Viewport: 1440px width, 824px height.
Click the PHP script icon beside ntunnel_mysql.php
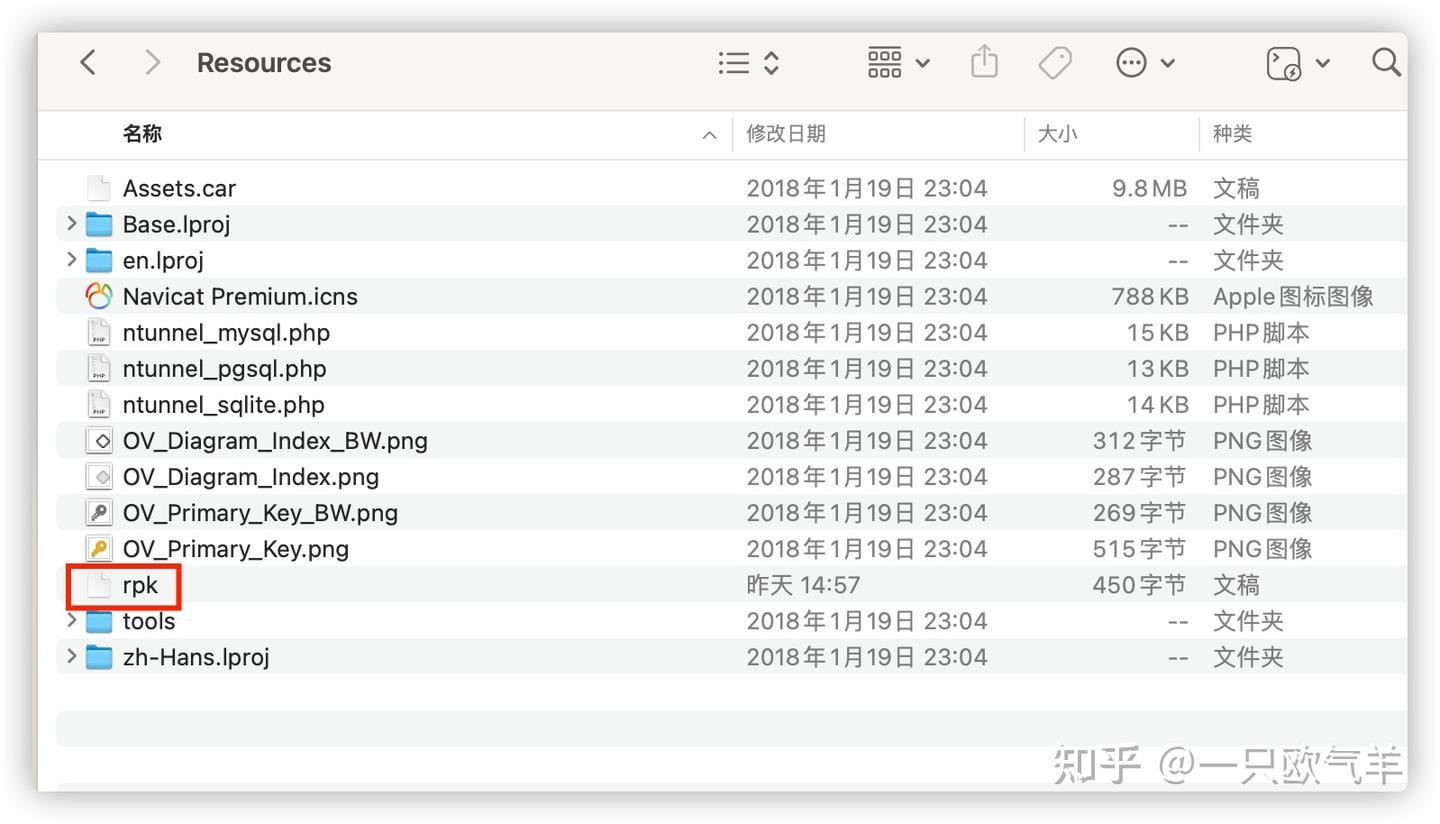97,332
